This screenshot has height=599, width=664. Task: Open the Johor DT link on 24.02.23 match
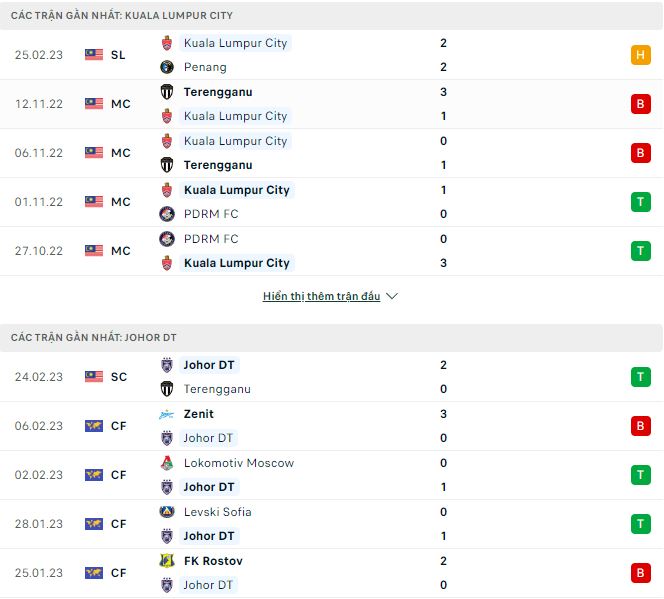(208, 365)
